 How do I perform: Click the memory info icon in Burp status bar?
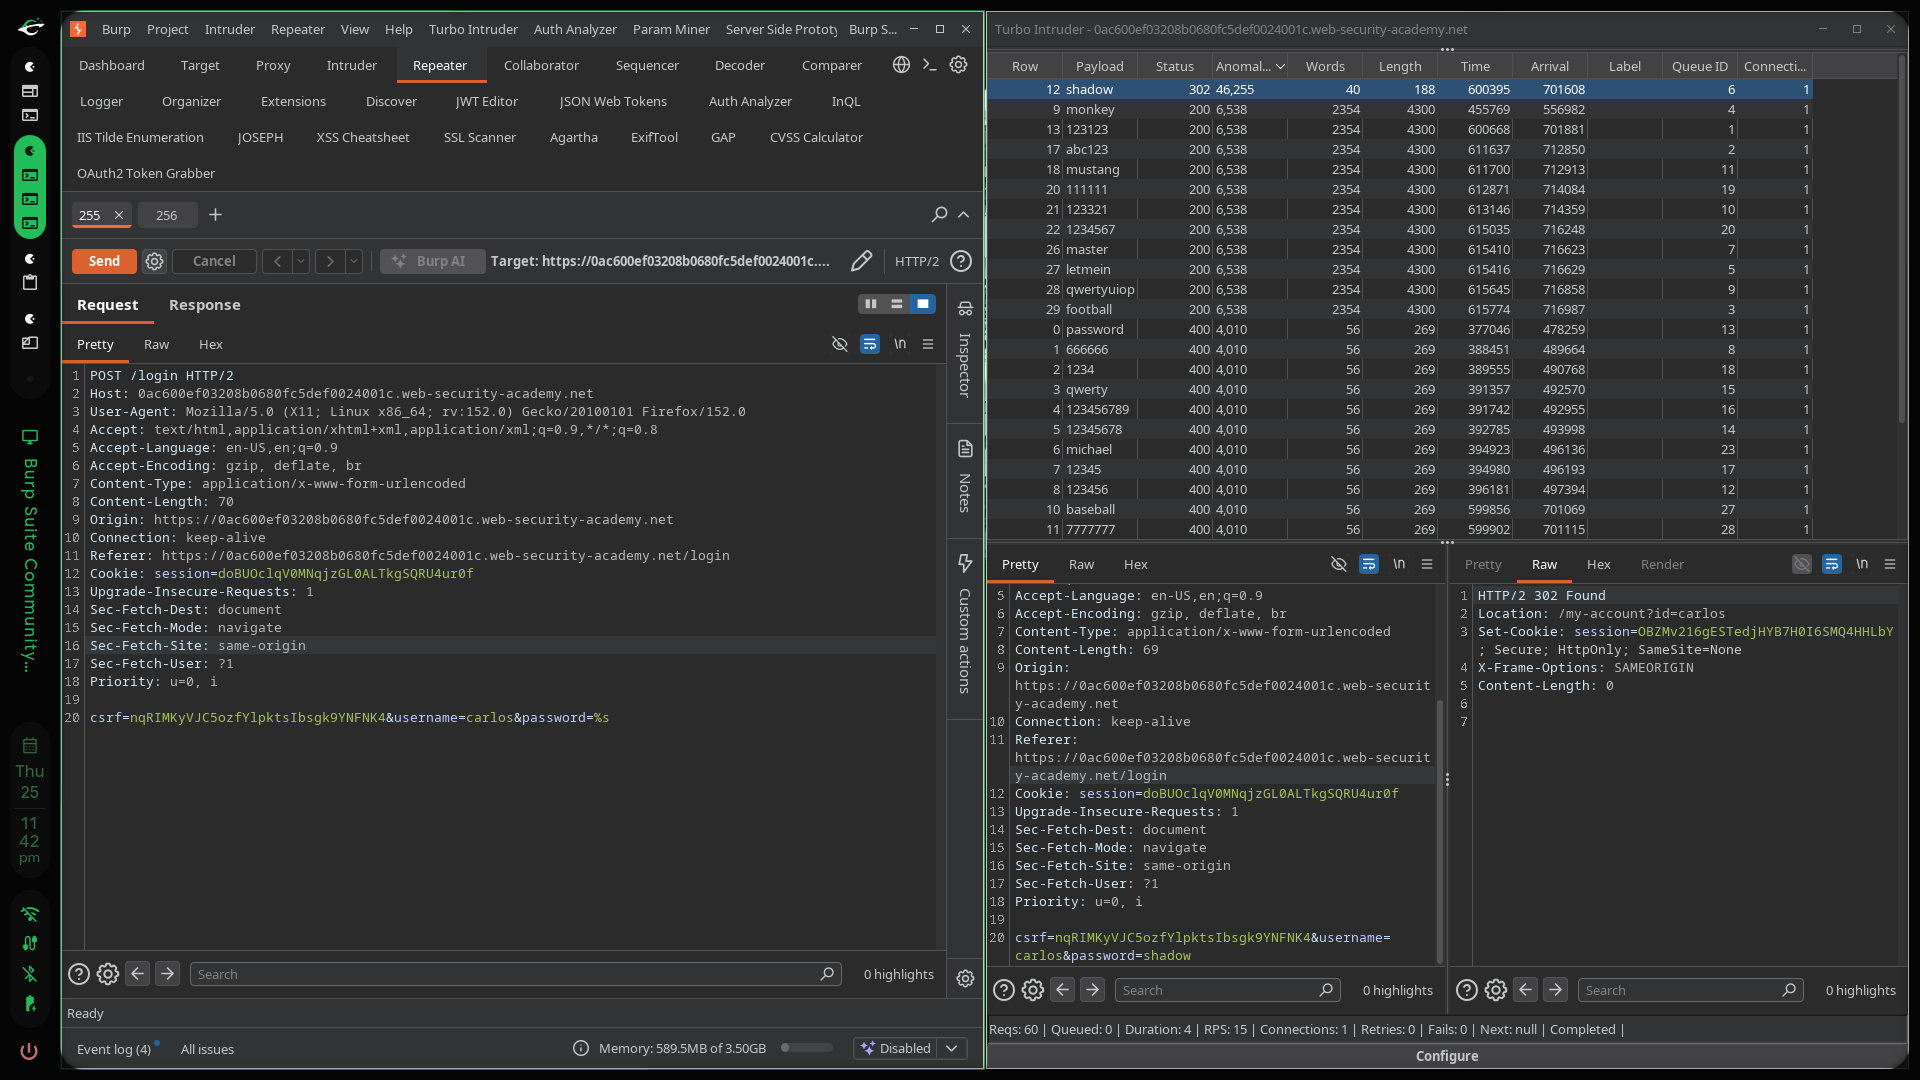click(x=581, y=1048)
